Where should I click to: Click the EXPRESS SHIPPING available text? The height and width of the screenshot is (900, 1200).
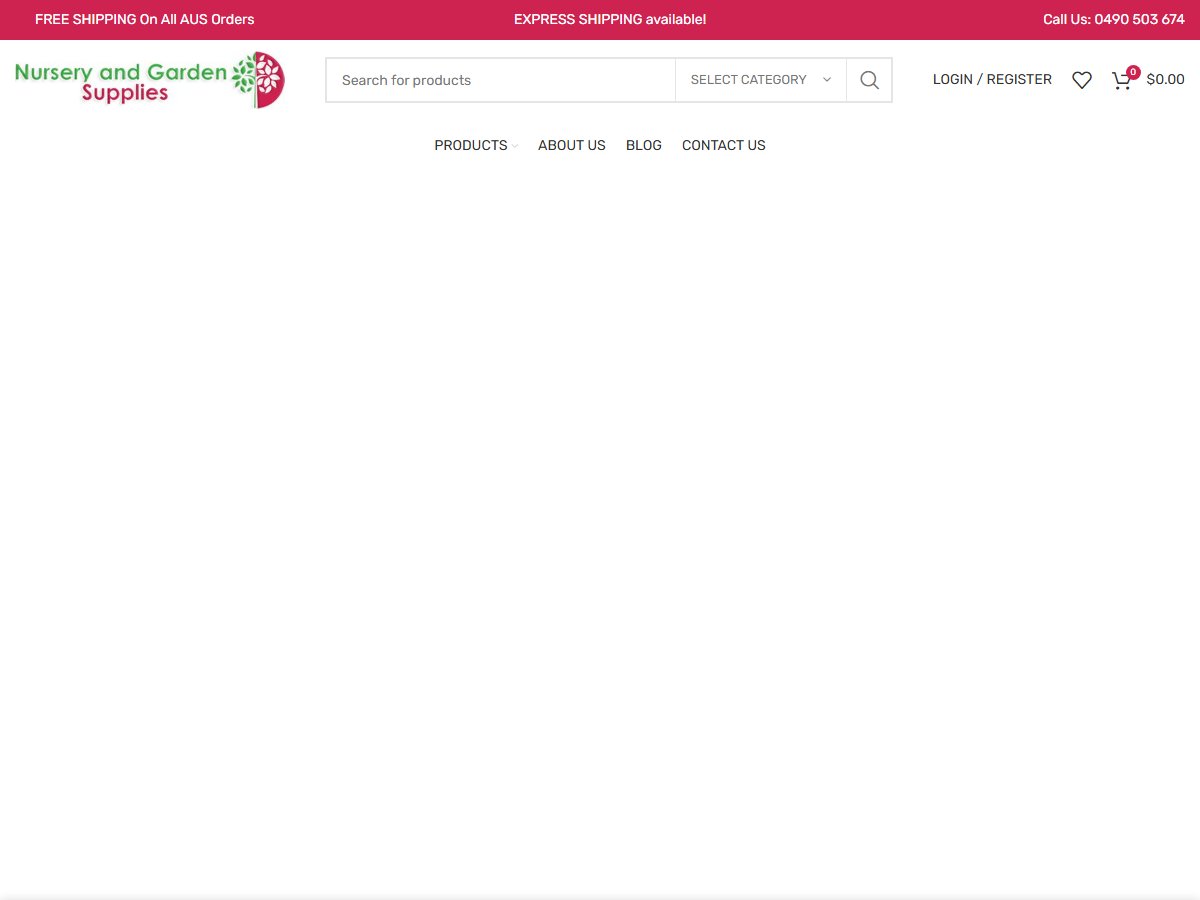coord(610,19)
